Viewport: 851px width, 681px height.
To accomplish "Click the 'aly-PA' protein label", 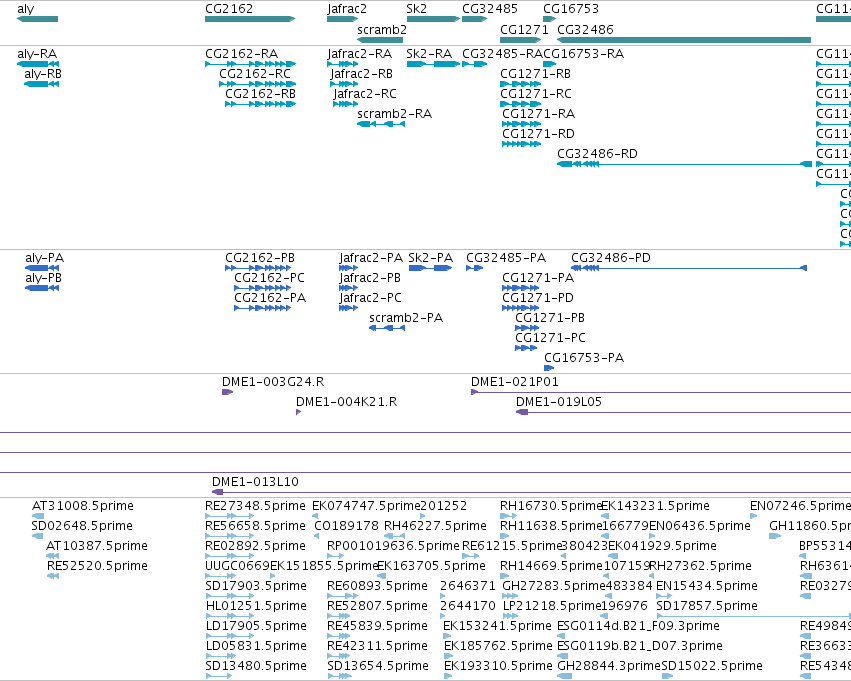I will (x=45, y=258).
